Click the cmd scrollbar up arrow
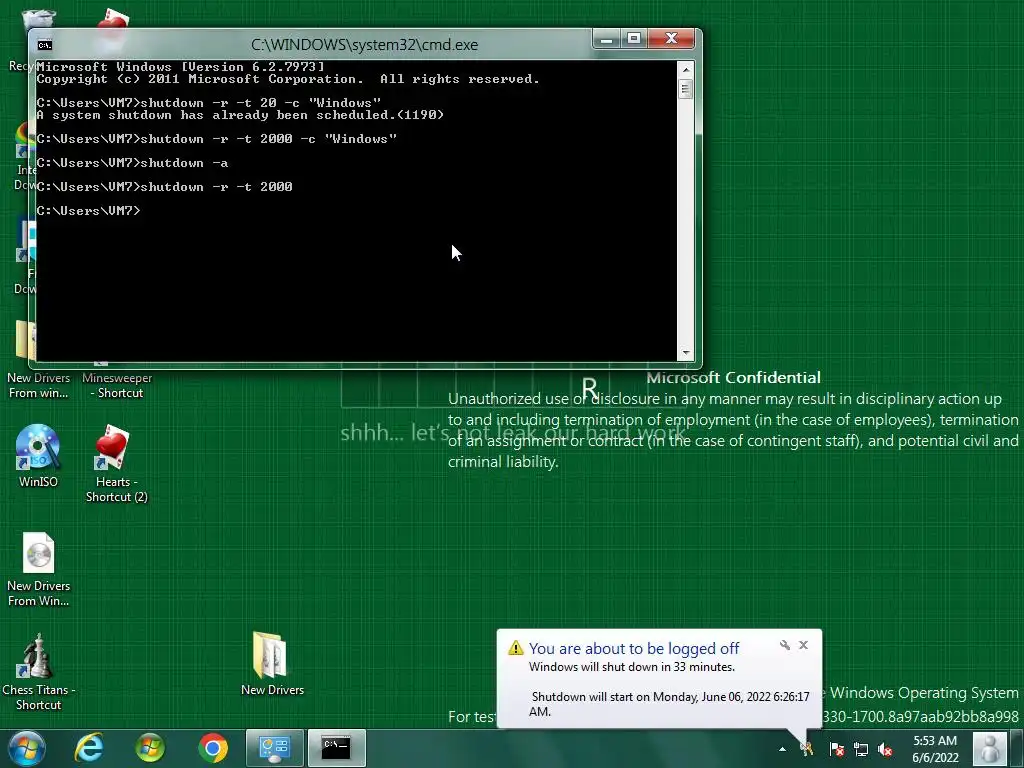The image size is (1024, 768). 686,69
